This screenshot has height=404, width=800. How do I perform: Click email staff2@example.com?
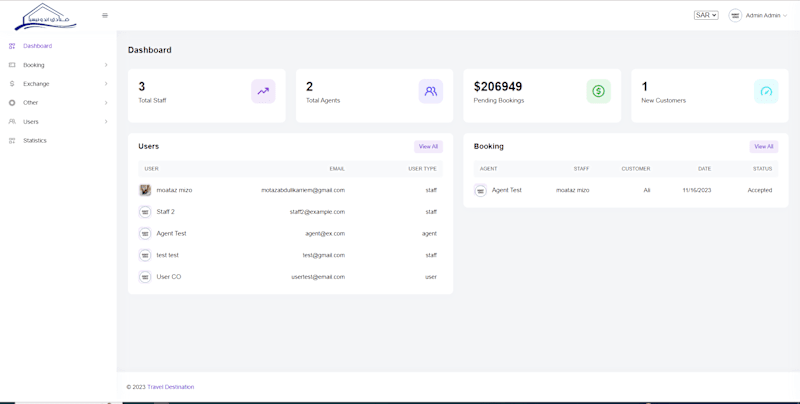(317, 212)
